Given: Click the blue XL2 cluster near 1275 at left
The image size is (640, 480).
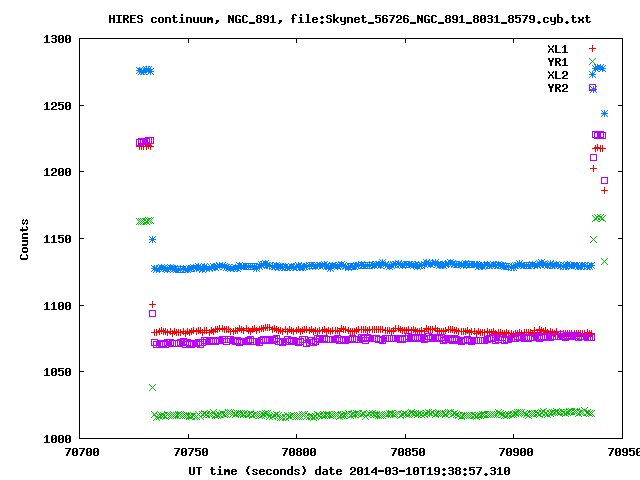Looking at the screenshot, I should 145,71.
